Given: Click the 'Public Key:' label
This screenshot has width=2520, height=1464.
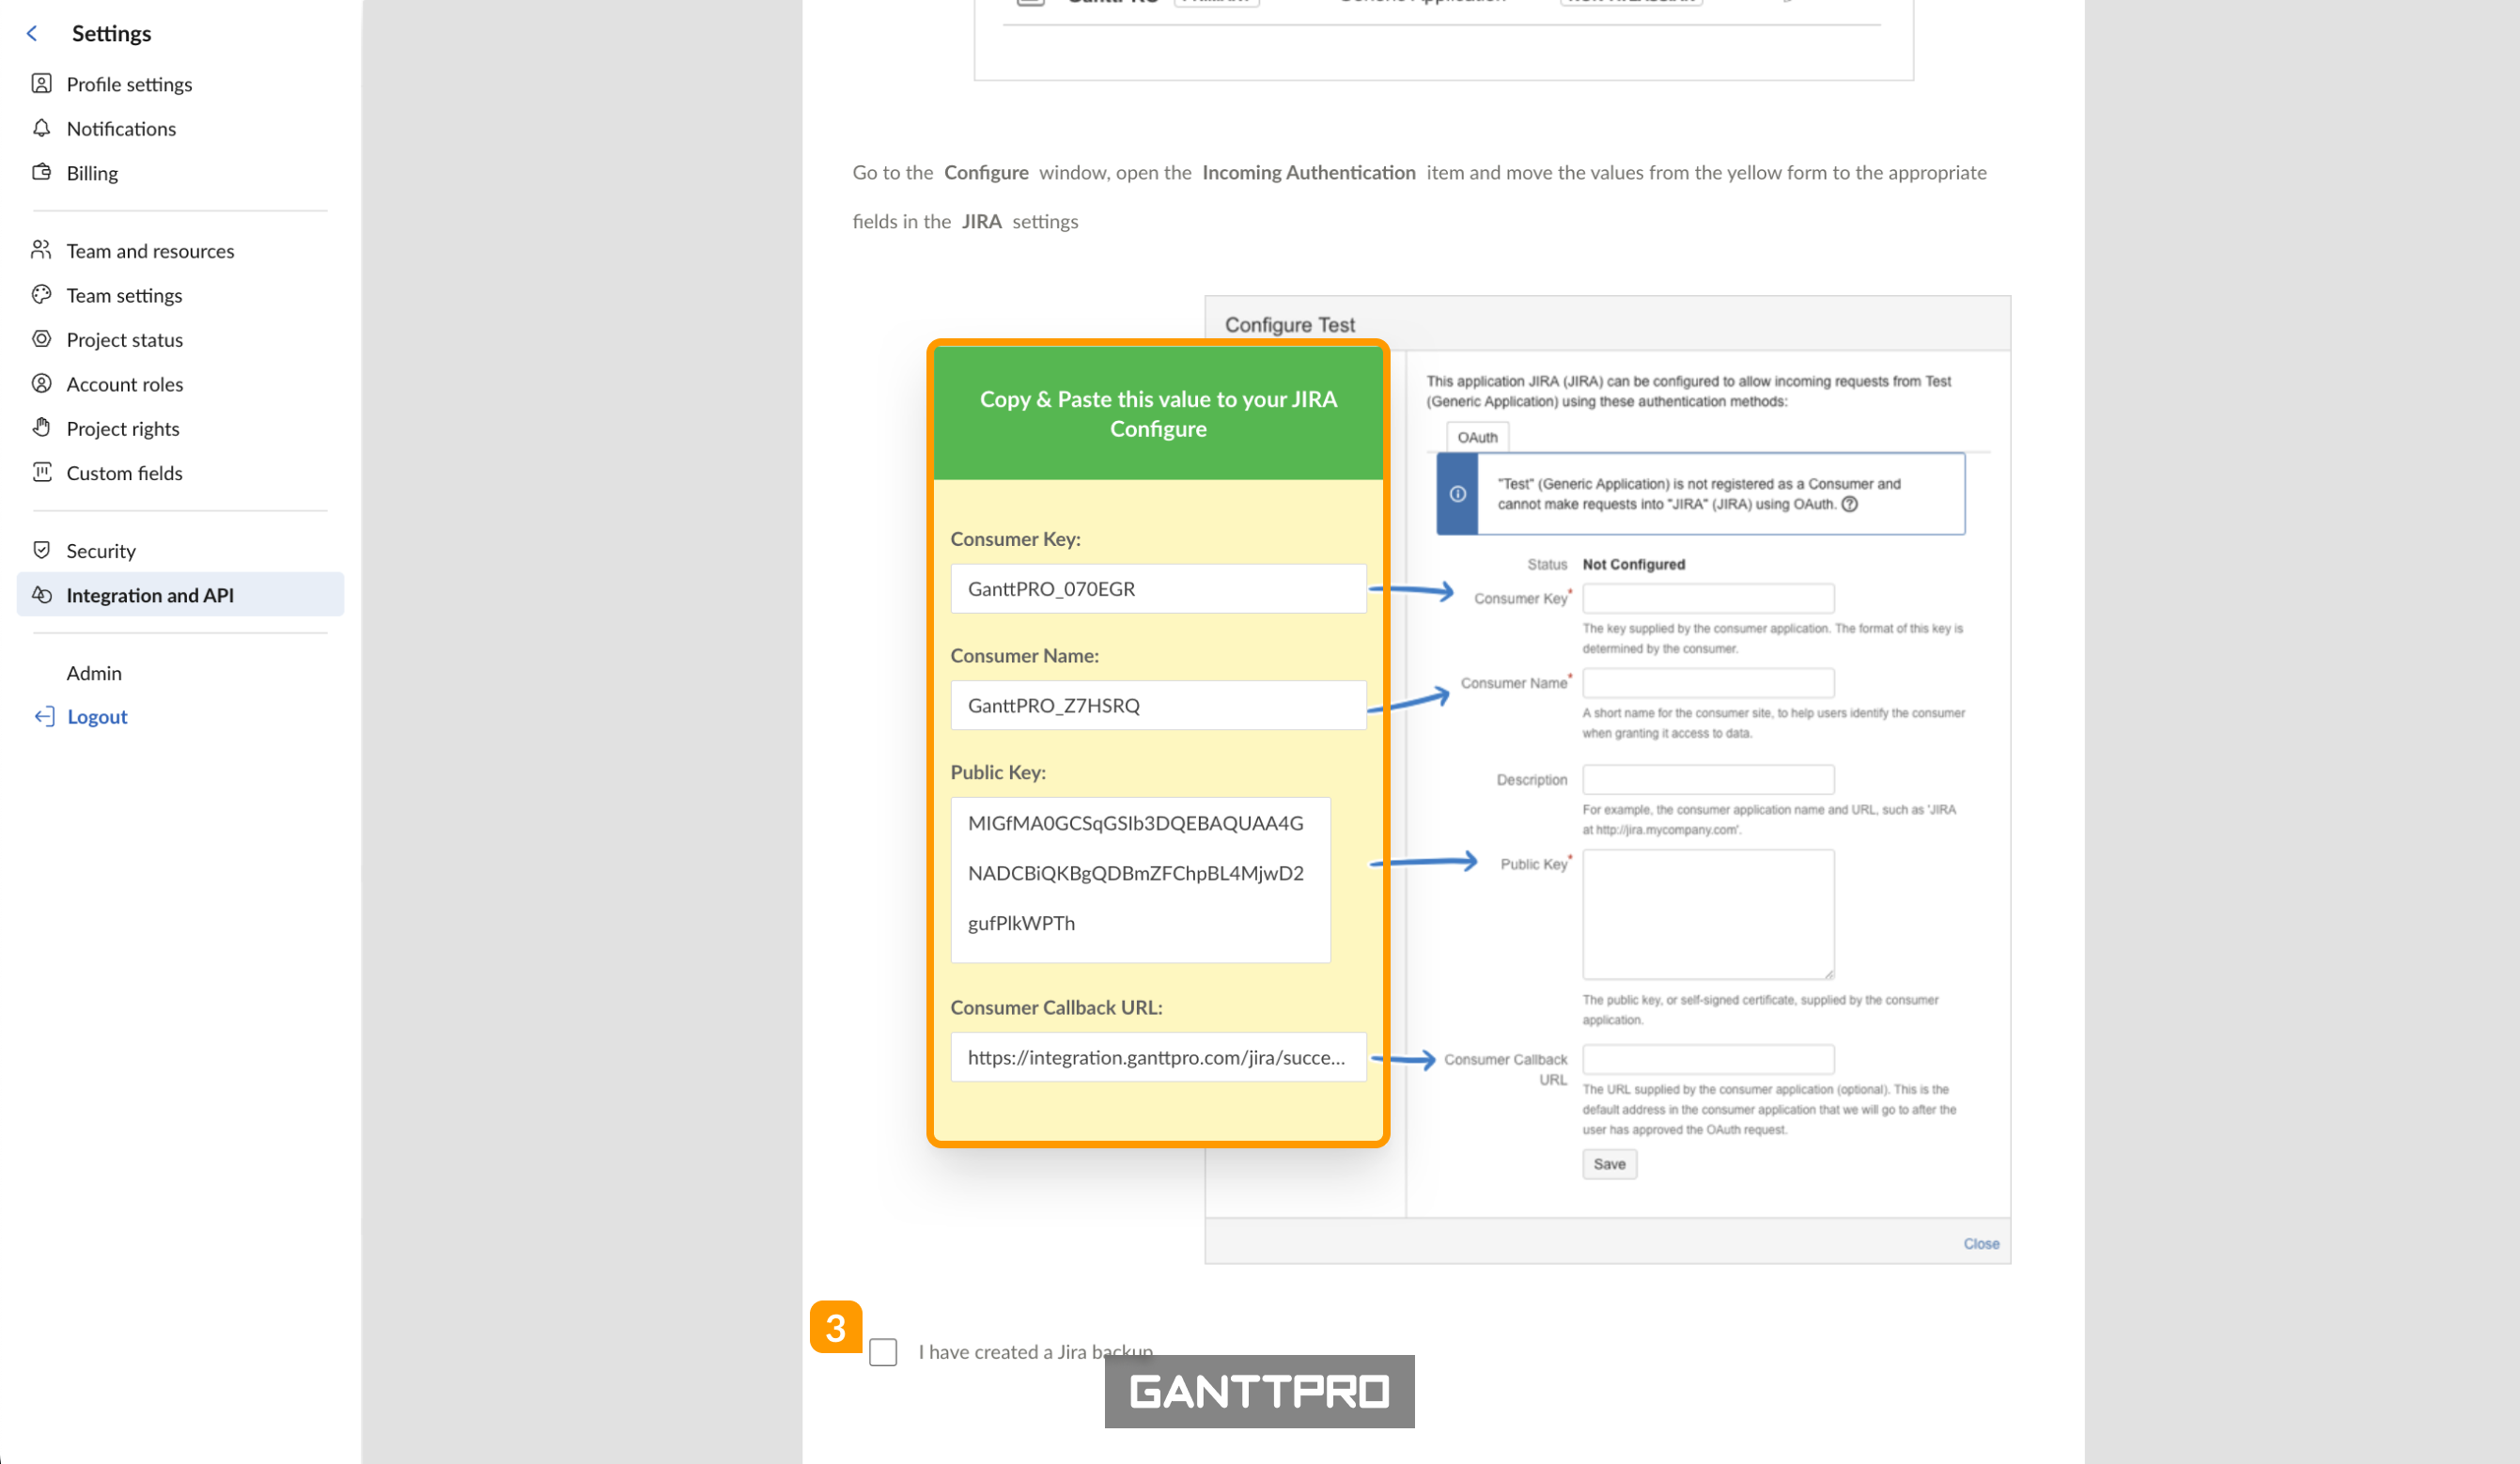Looking at the screenshot, I should 998,772.
